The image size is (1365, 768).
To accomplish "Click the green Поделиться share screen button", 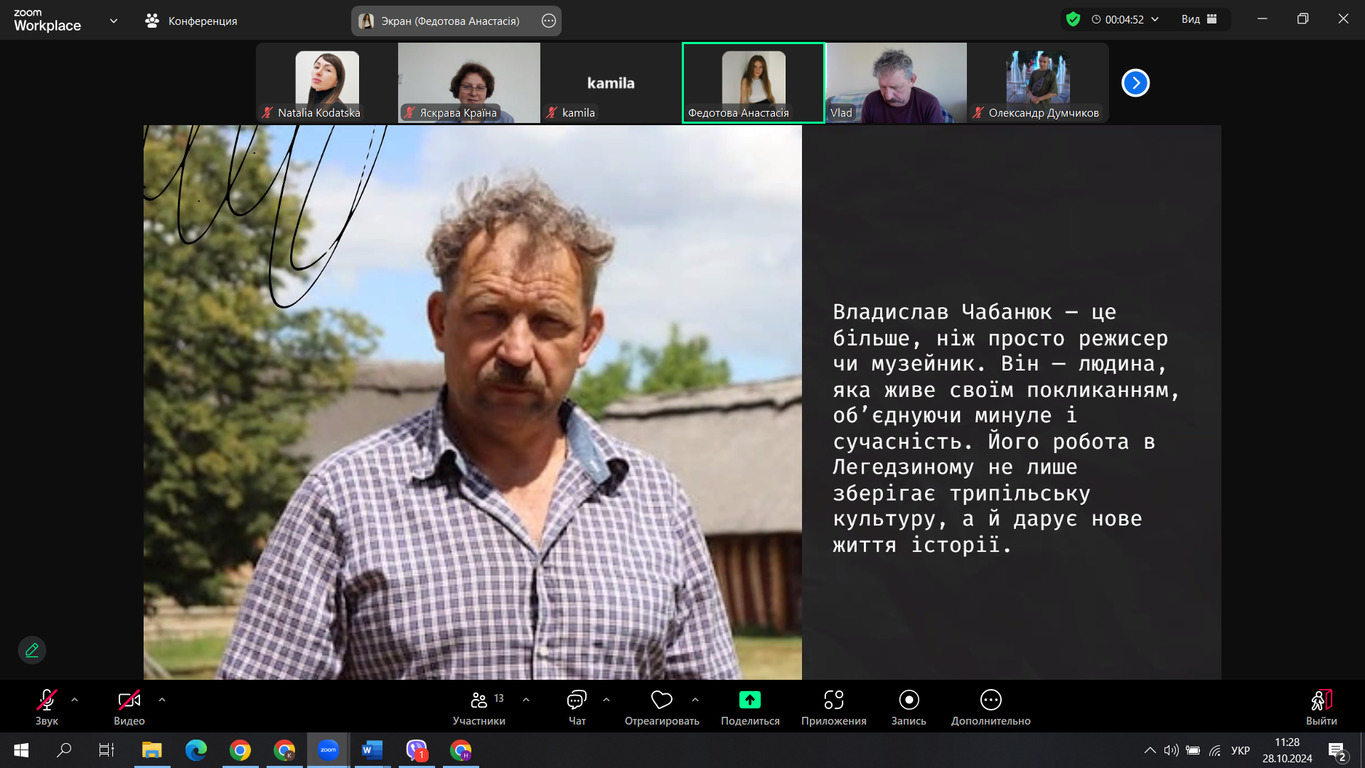I will coord(750,707).
